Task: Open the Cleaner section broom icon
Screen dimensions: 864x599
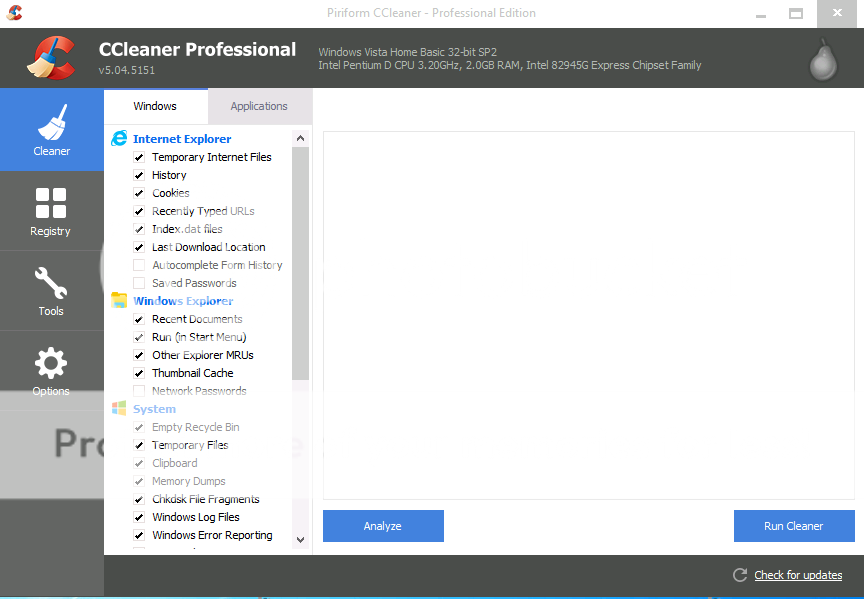Action: click(x=51, y=124)
